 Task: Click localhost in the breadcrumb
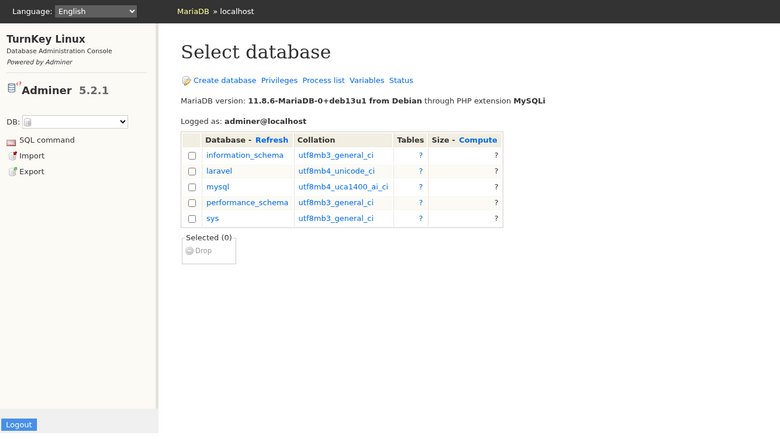tap(237, 11)
